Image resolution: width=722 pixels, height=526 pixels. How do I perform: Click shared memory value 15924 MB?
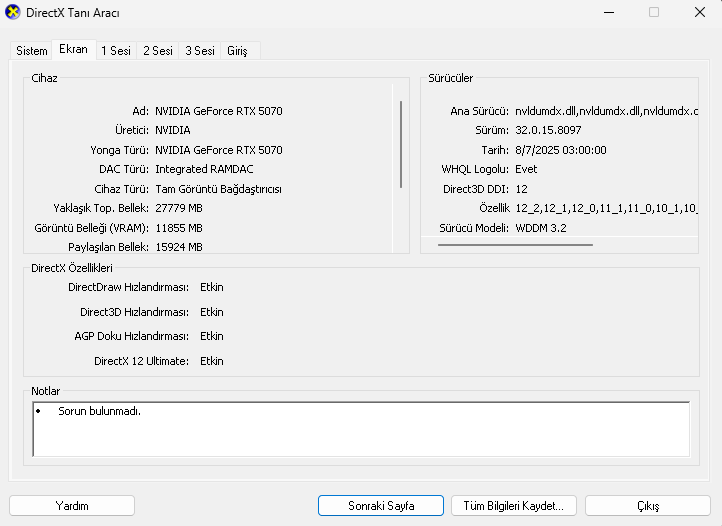pos(179,247)
